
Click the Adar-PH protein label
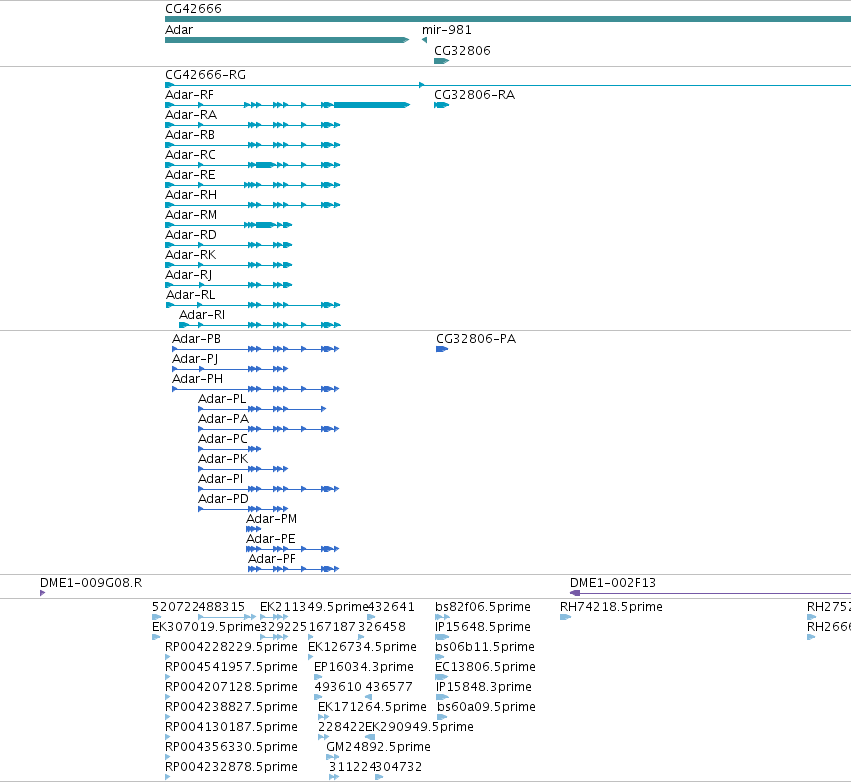(x=198, y=379)
